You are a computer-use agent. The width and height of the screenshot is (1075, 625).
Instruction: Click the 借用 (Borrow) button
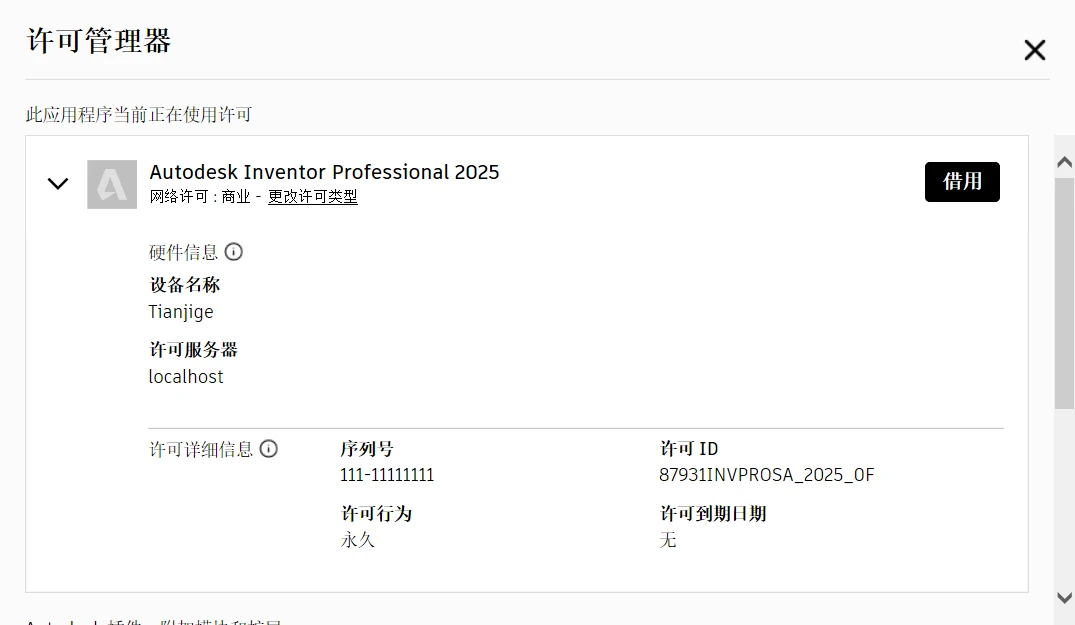click(962, 182)
